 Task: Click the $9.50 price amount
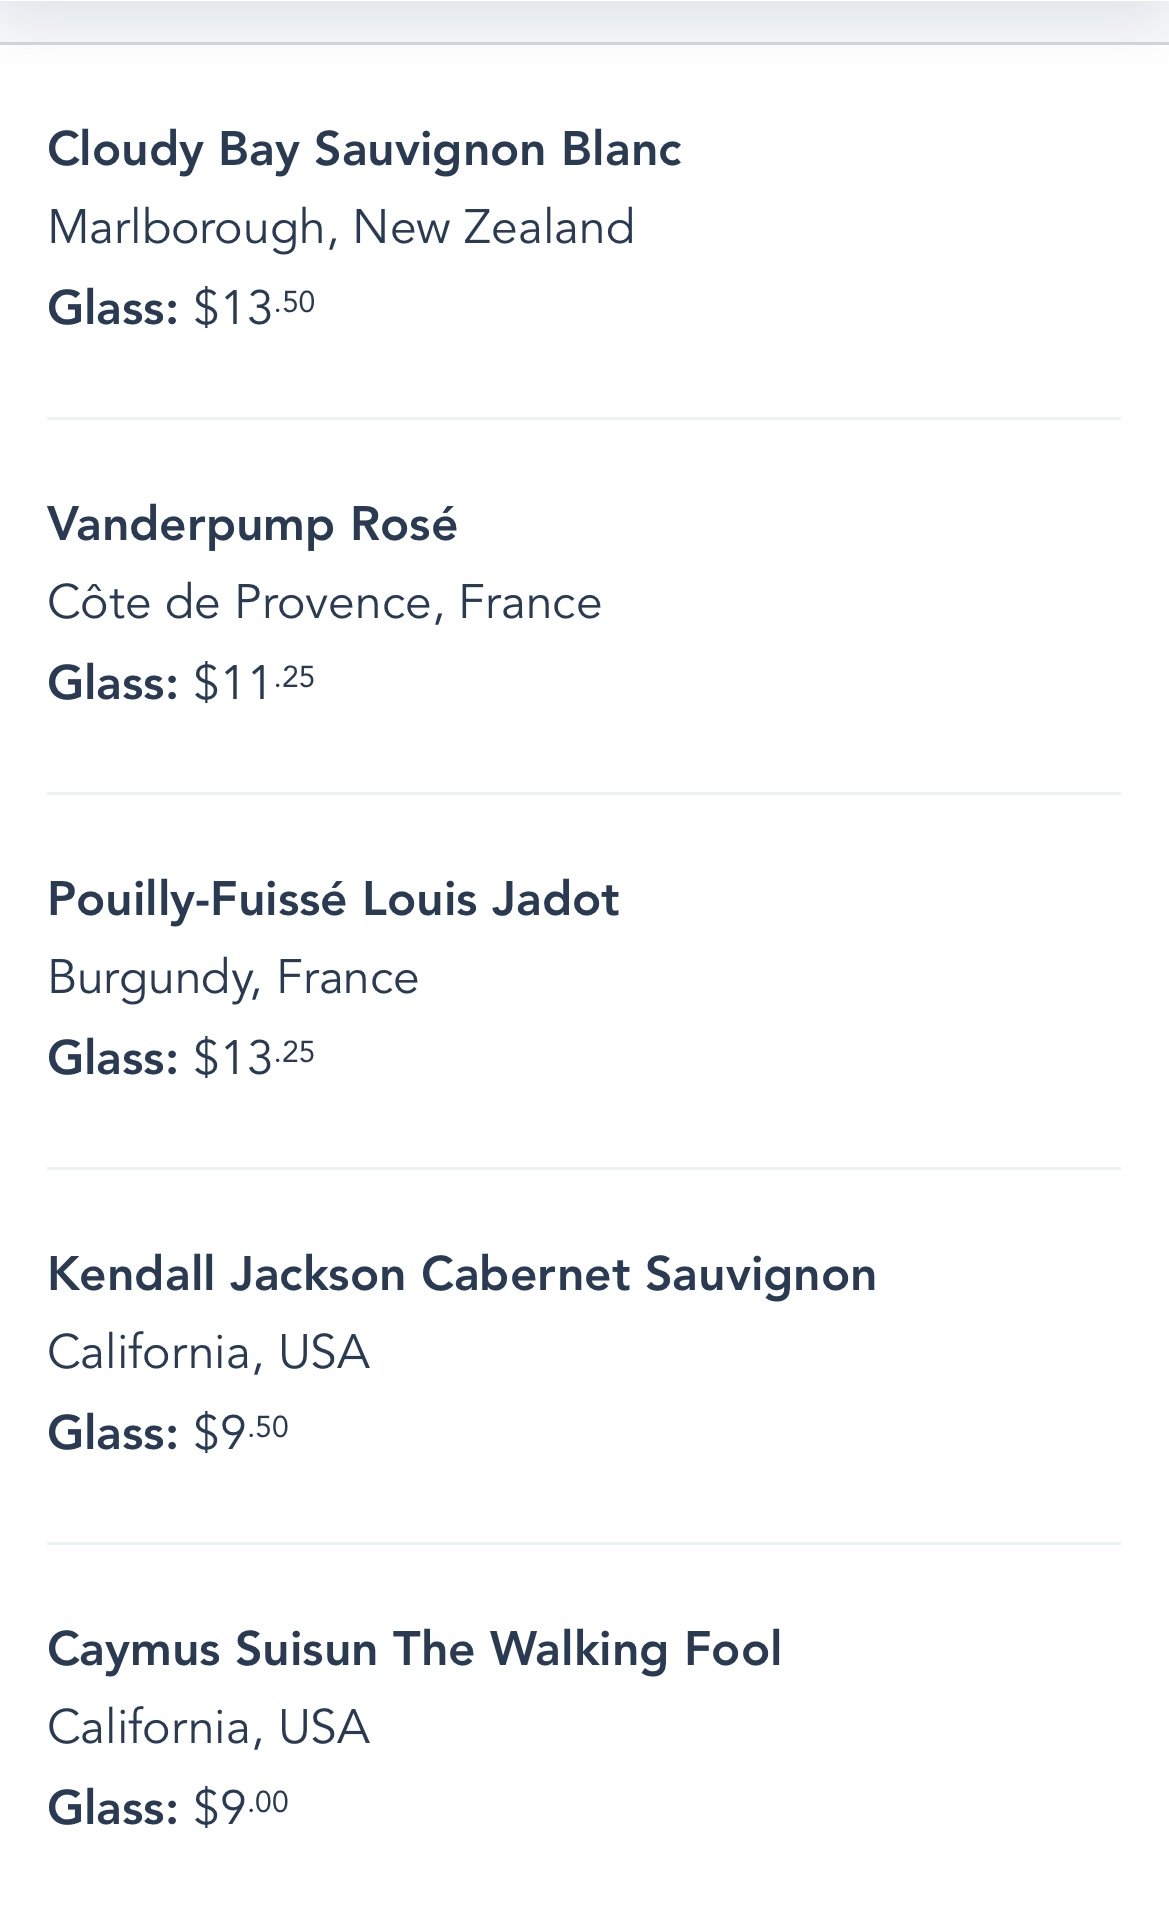[241, 1432]
